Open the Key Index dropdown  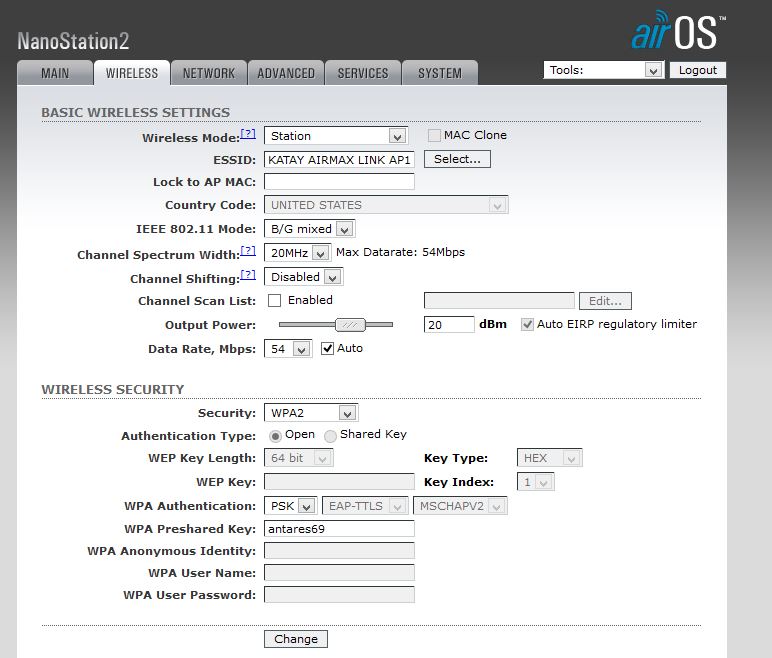536,482
